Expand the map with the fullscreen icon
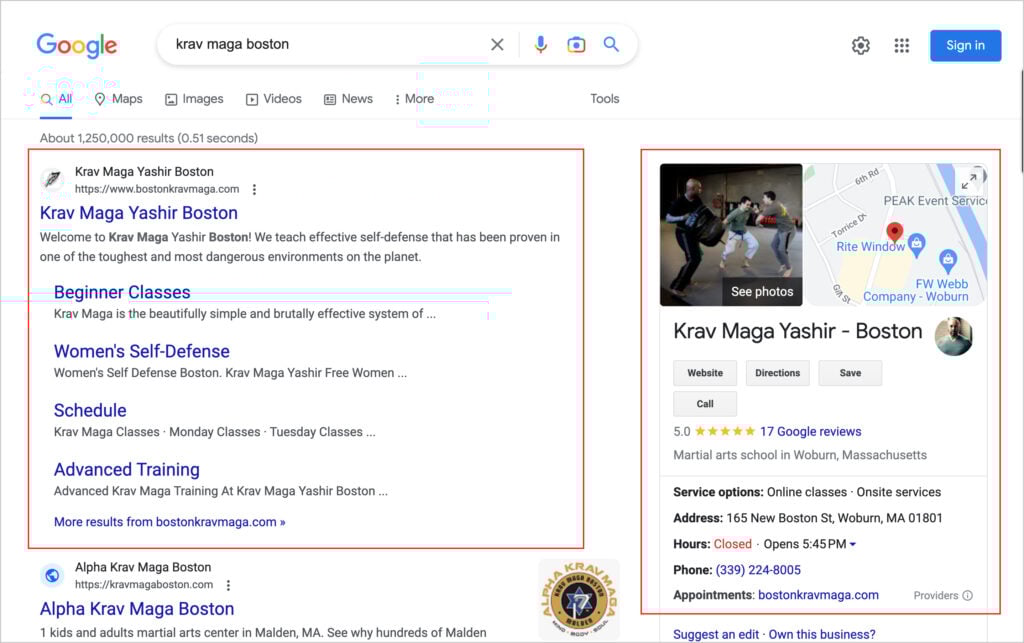 point(969,181)
